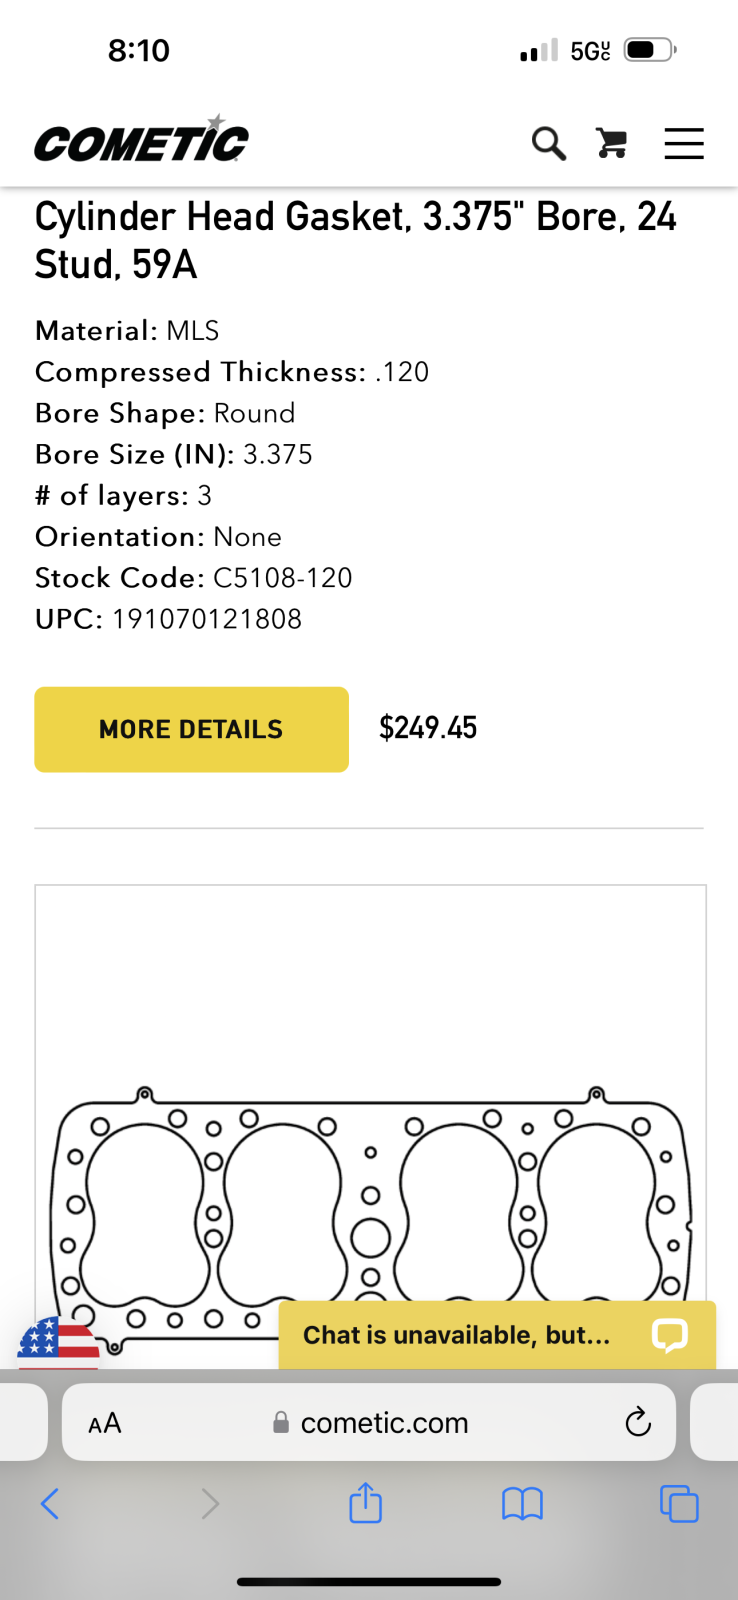The width and height of the screenshot is (738, 1600).
Task: Show all open Safari tabs
Action: coord(679,1503)
